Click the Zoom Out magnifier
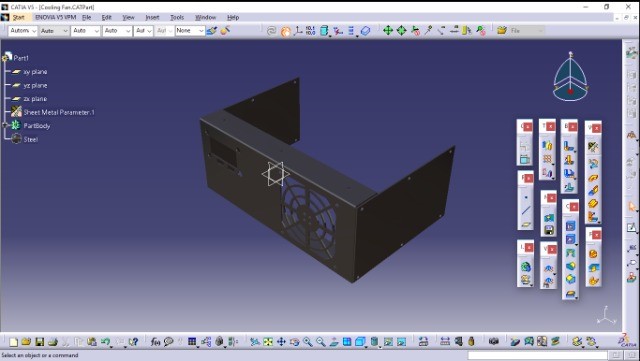640x361 pixels. (320, 341)
